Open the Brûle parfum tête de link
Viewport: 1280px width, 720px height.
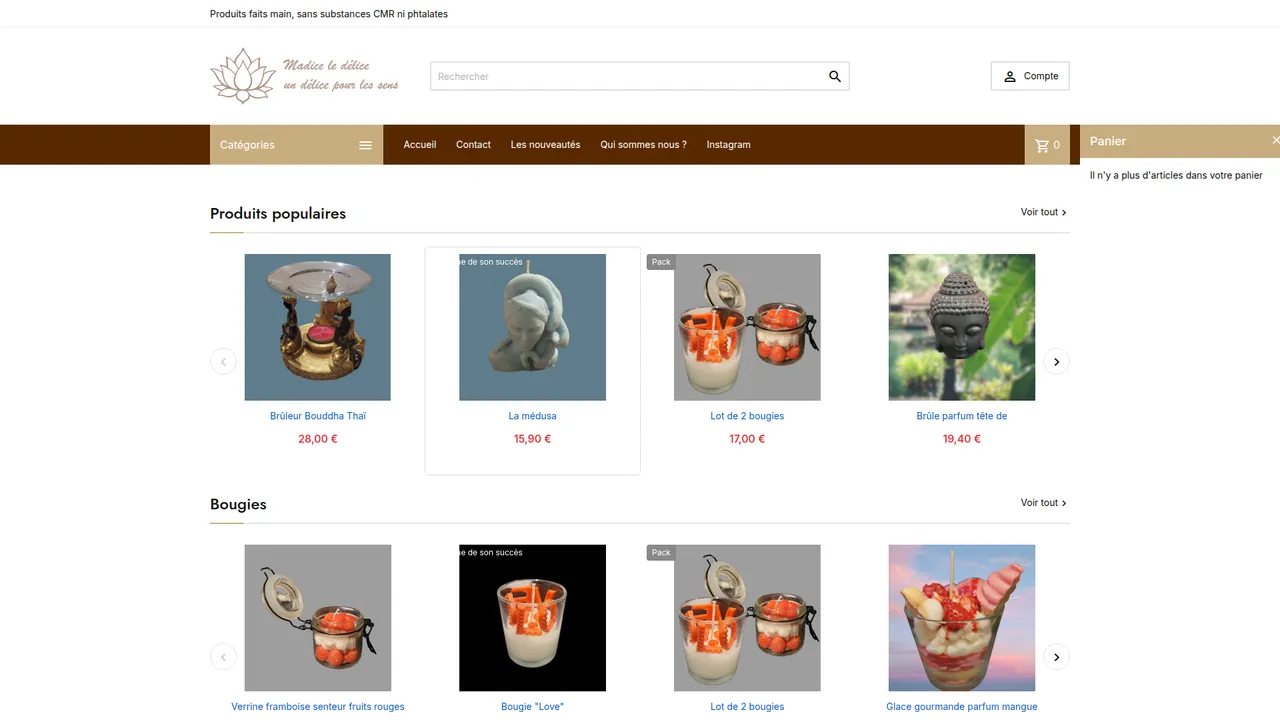point(962,416)
